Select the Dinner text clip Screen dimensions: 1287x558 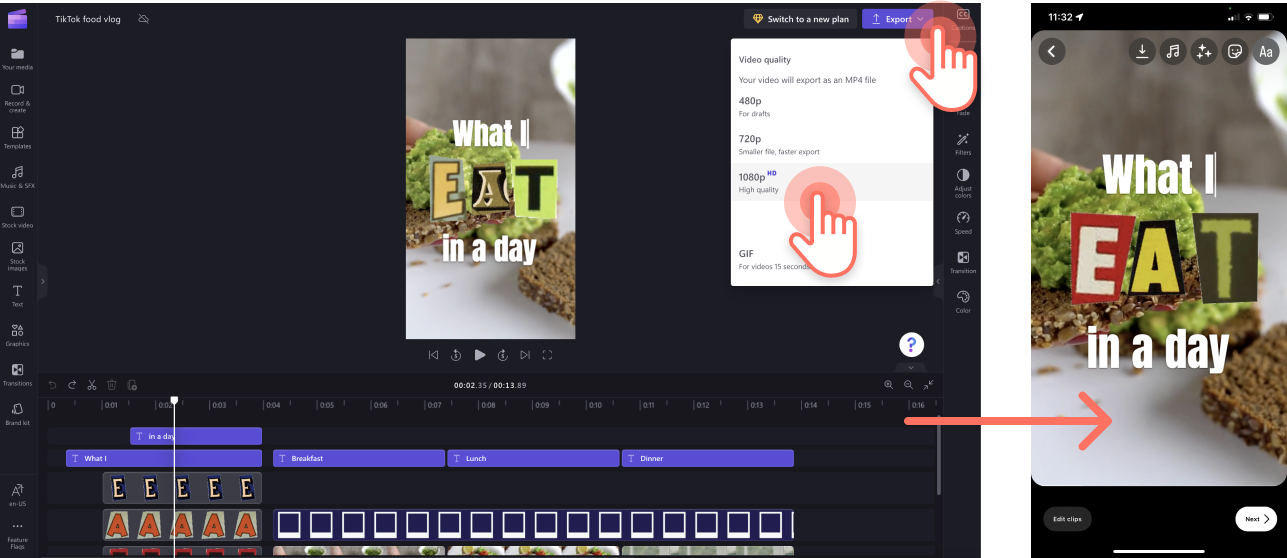tap(708, 458)
